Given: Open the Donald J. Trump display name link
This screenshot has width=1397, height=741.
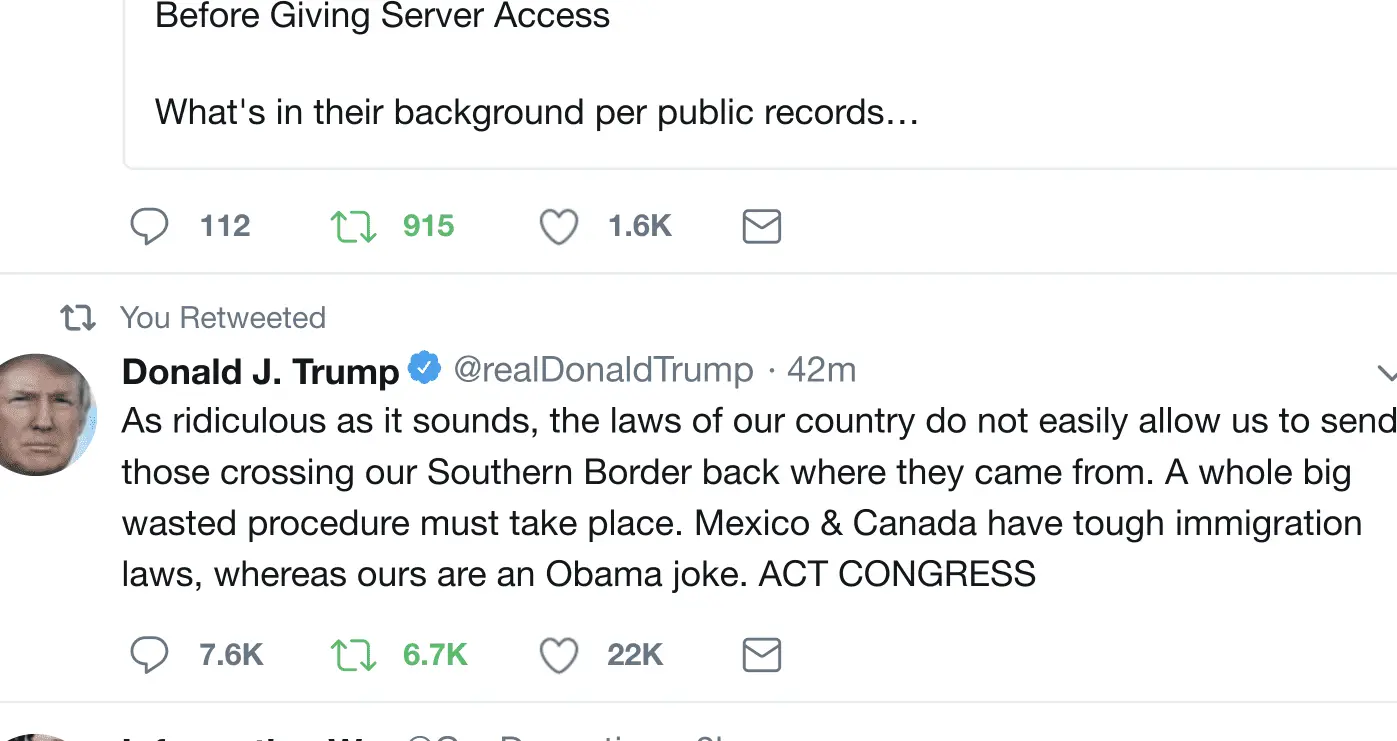Looking at the screenshot, I should tap(260, 371).
